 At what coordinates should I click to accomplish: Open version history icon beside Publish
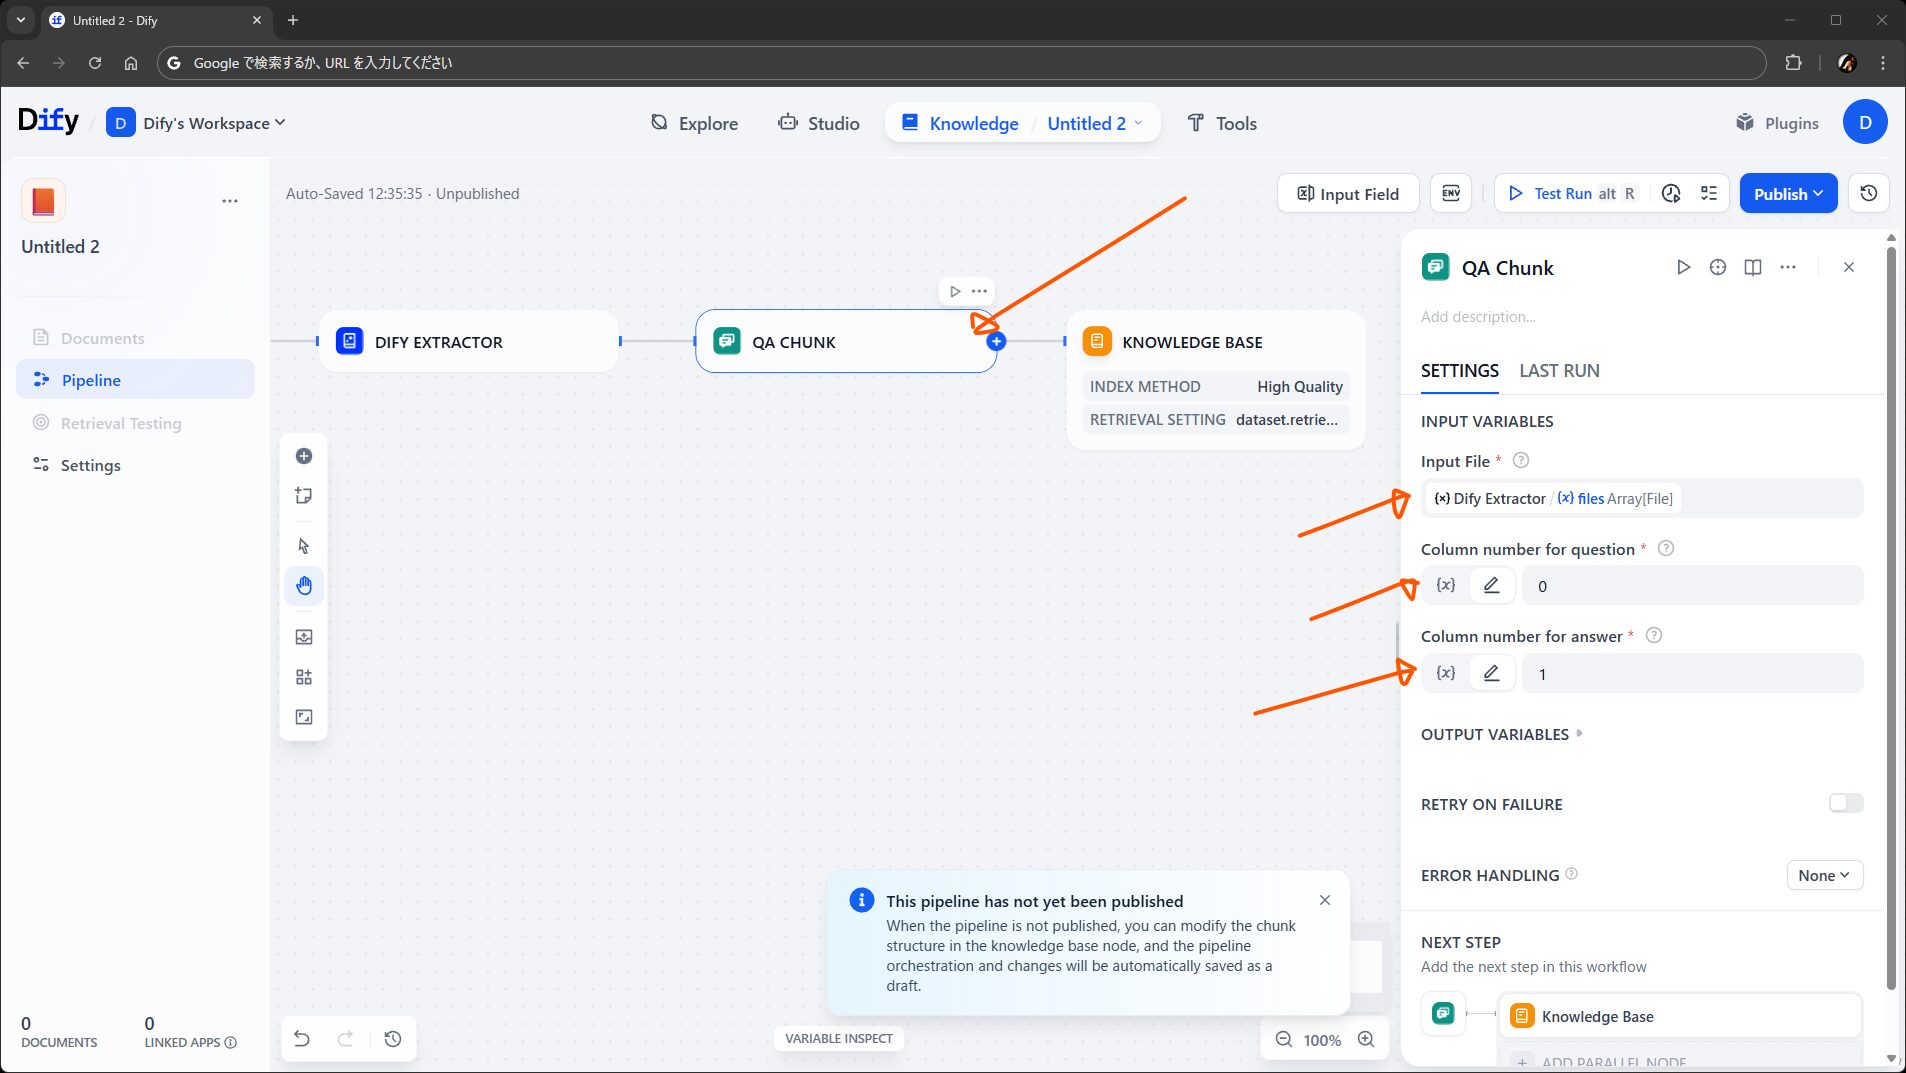(1868, 193)
